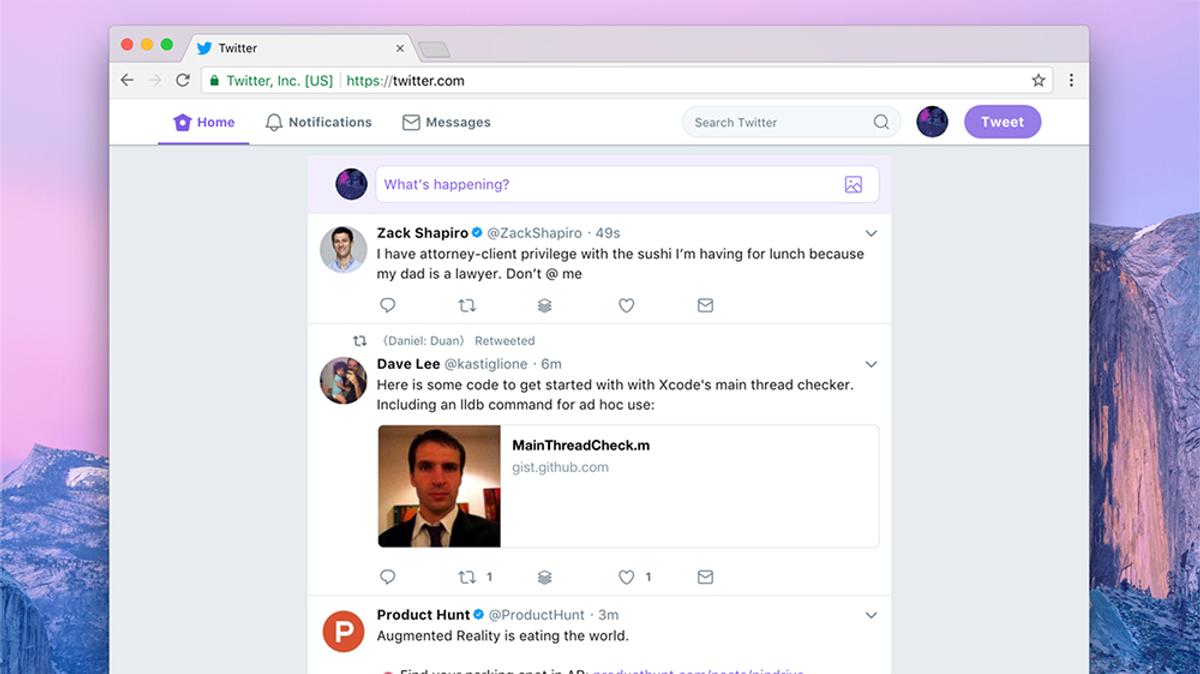Click the stack icon on Dave Lee's tweet

pos(545,577)
